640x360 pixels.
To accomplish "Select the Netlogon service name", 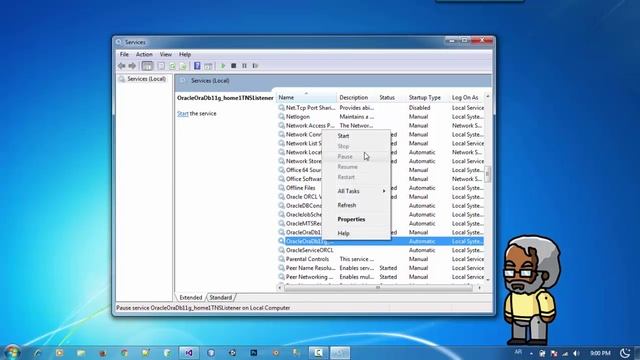I will coord(298,117).
